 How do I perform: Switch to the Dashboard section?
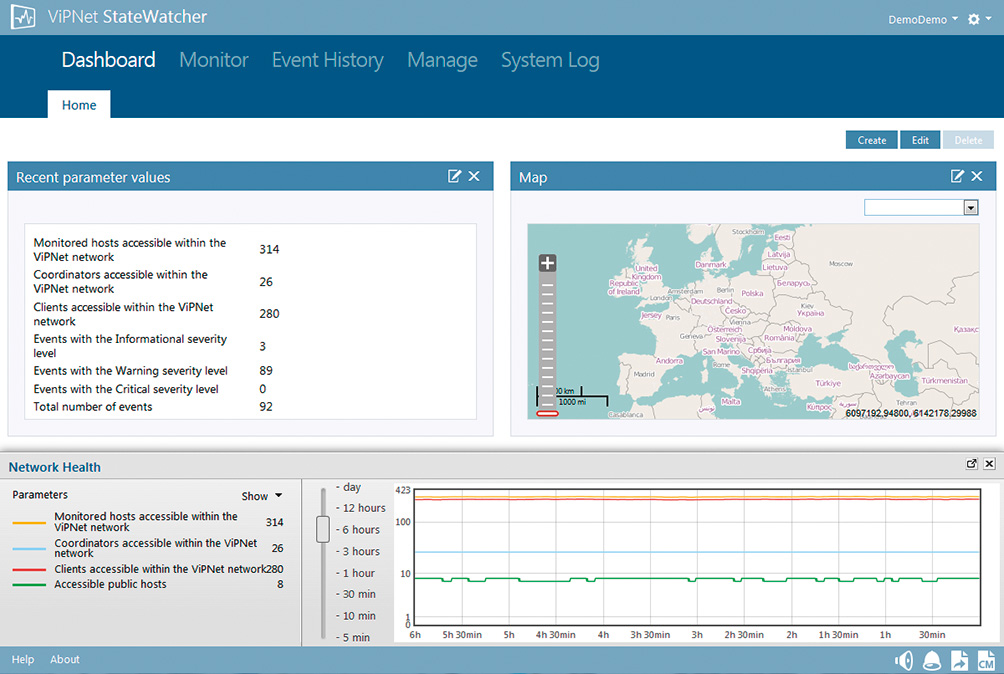[108, 60]
